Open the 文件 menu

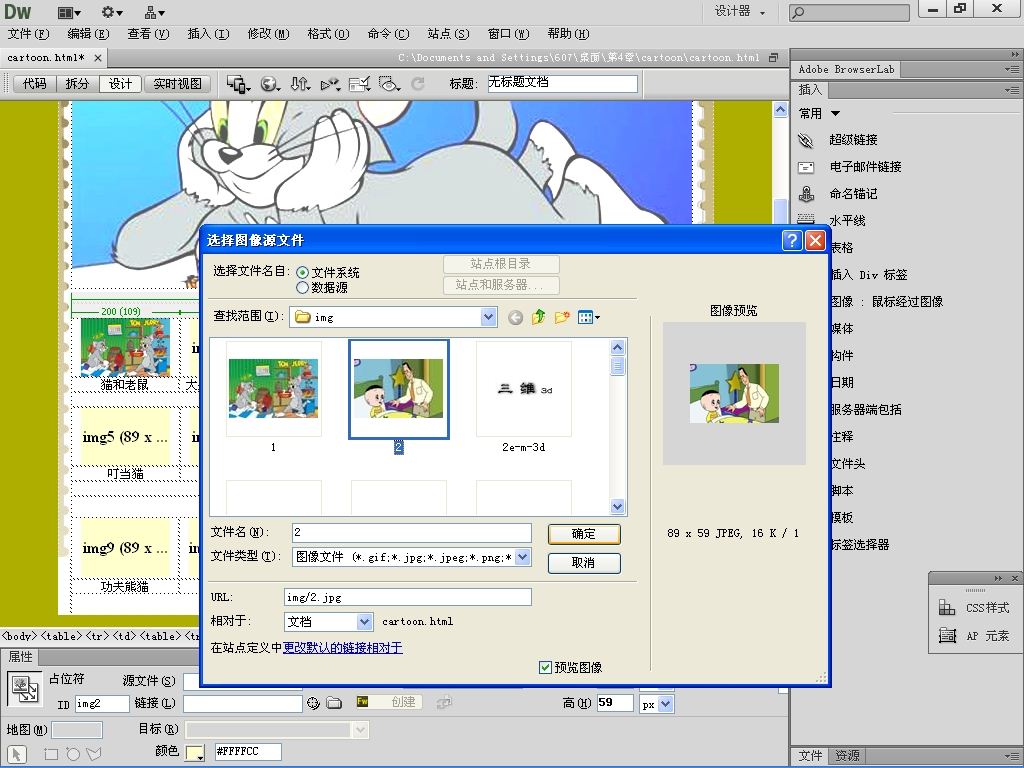[x=28, y=34]
